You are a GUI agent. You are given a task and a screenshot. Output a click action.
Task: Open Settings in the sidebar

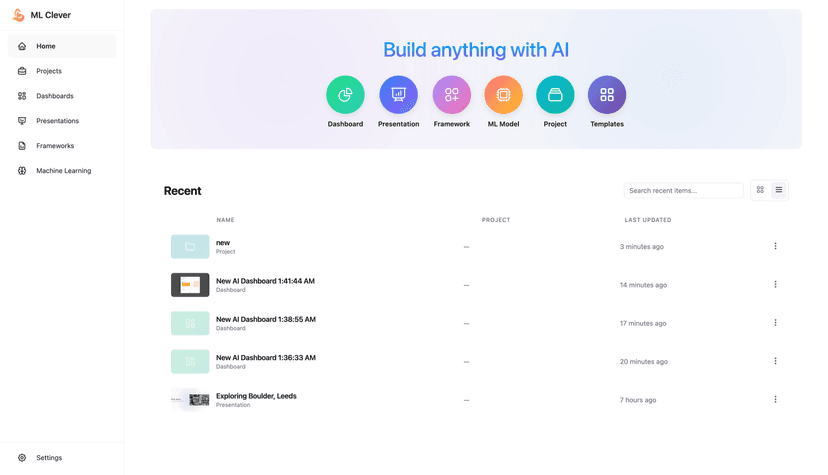pos(49,458)
